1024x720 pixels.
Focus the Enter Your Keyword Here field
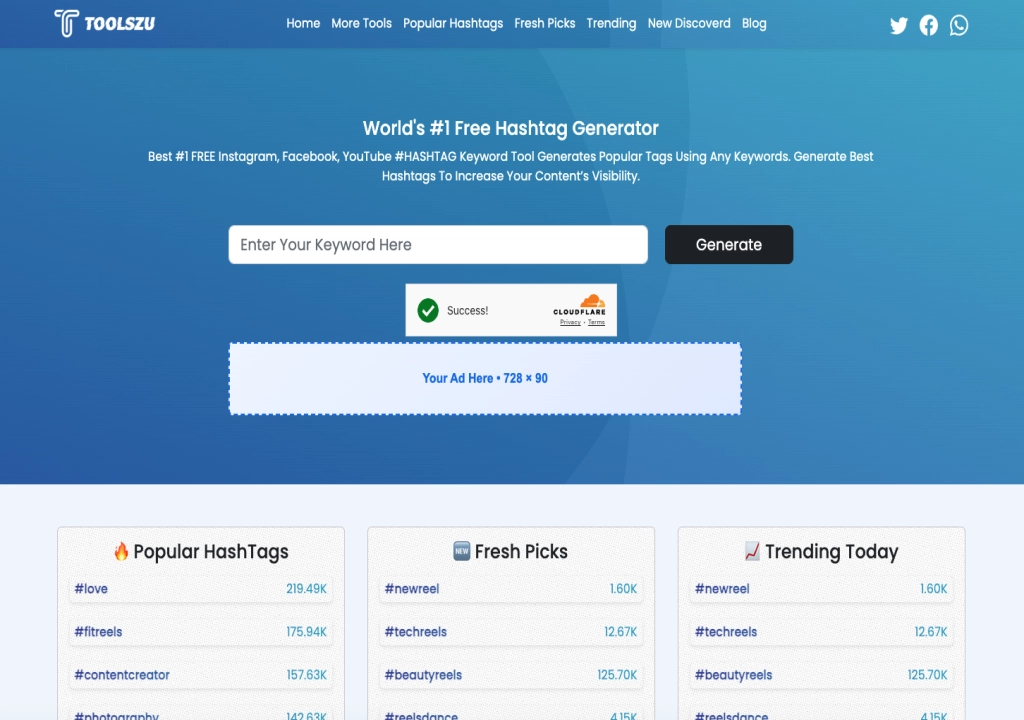coord(438,245)
